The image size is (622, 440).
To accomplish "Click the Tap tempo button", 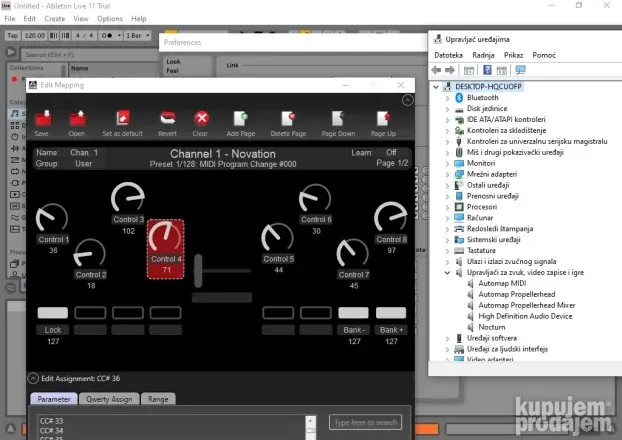I will [13, 35].
